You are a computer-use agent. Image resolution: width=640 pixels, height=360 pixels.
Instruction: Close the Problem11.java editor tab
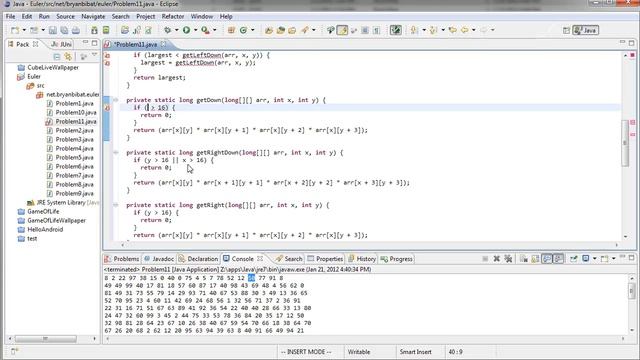163,44
